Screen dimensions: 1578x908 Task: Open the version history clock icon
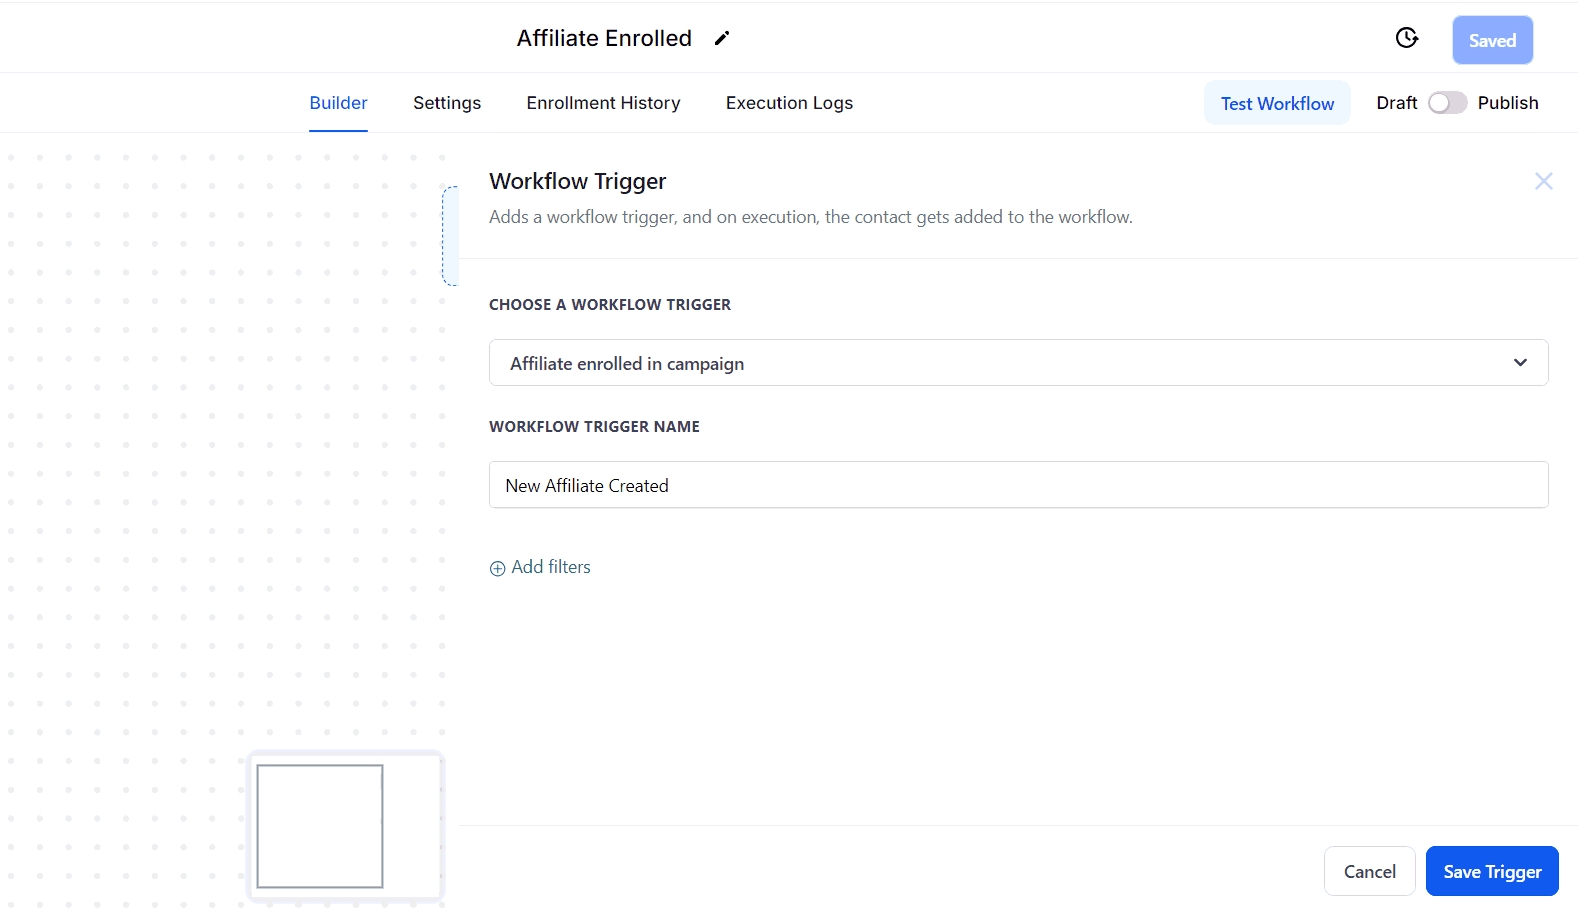click(1407, 38)
